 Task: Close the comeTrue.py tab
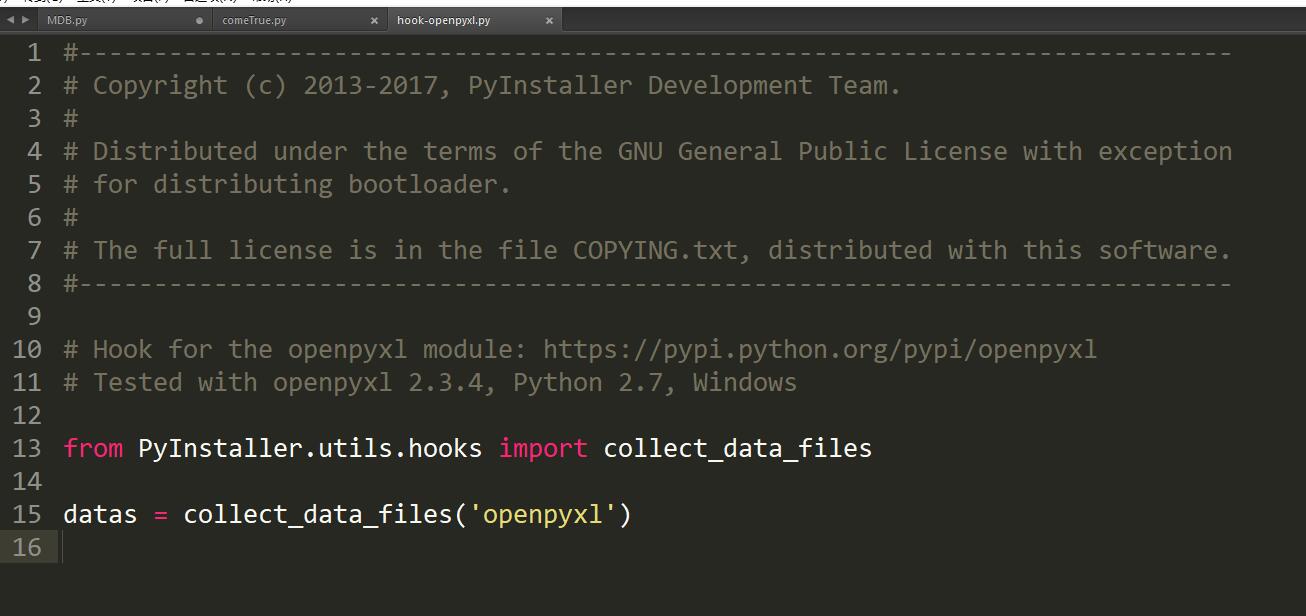tap(375, 20)
